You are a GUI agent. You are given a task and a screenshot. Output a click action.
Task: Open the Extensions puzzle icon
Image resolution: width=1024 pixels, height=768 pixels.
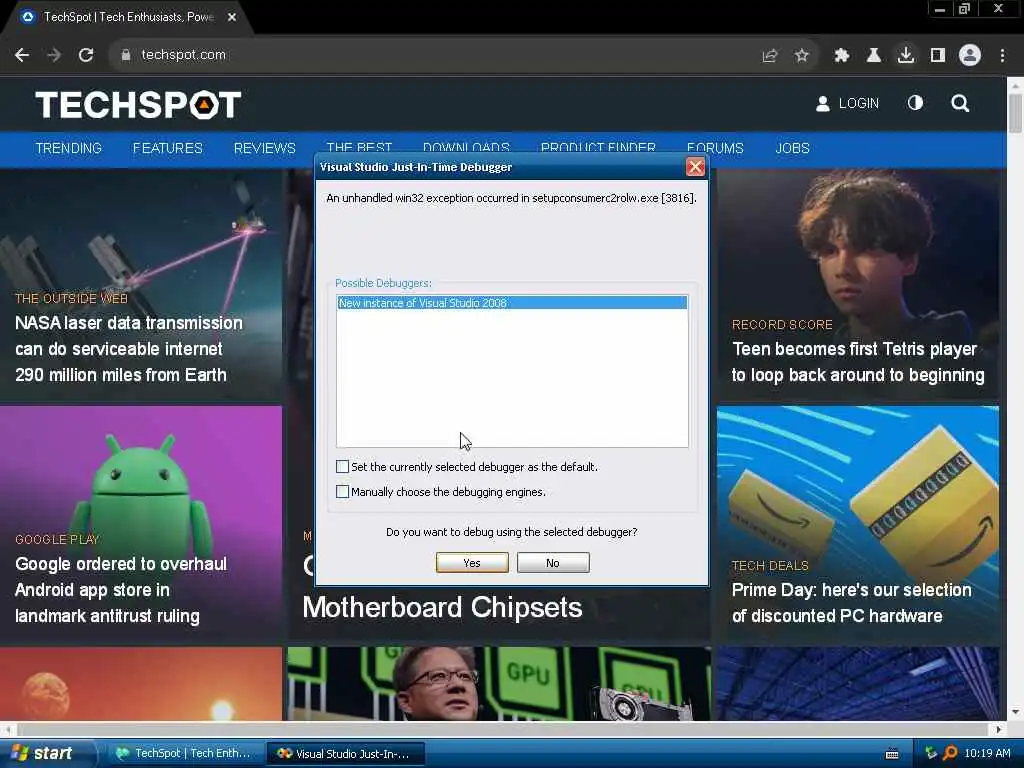pyautogui.click(x=842, y=56)
